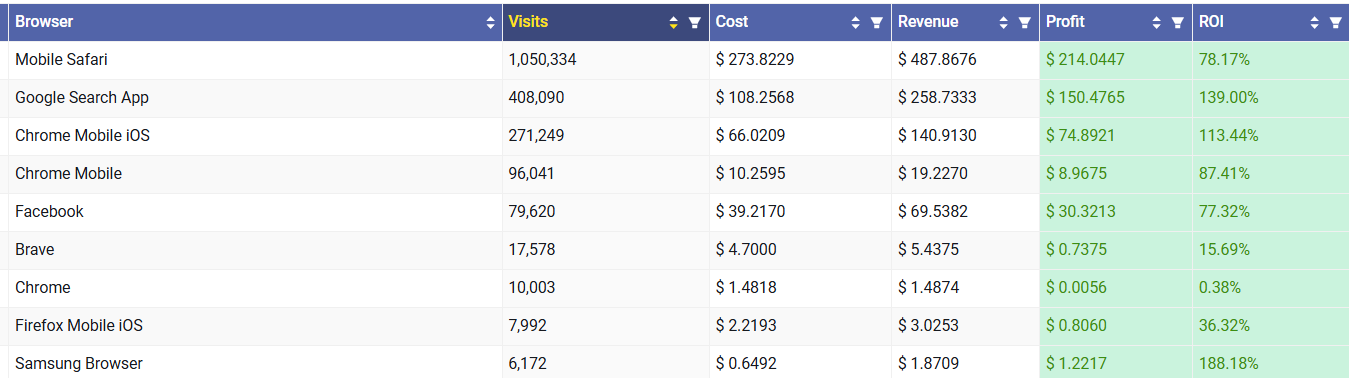This screenshot has height=378, width=1349.
Task: Click the cost value $ 39.2170
Action: [751, 212]
